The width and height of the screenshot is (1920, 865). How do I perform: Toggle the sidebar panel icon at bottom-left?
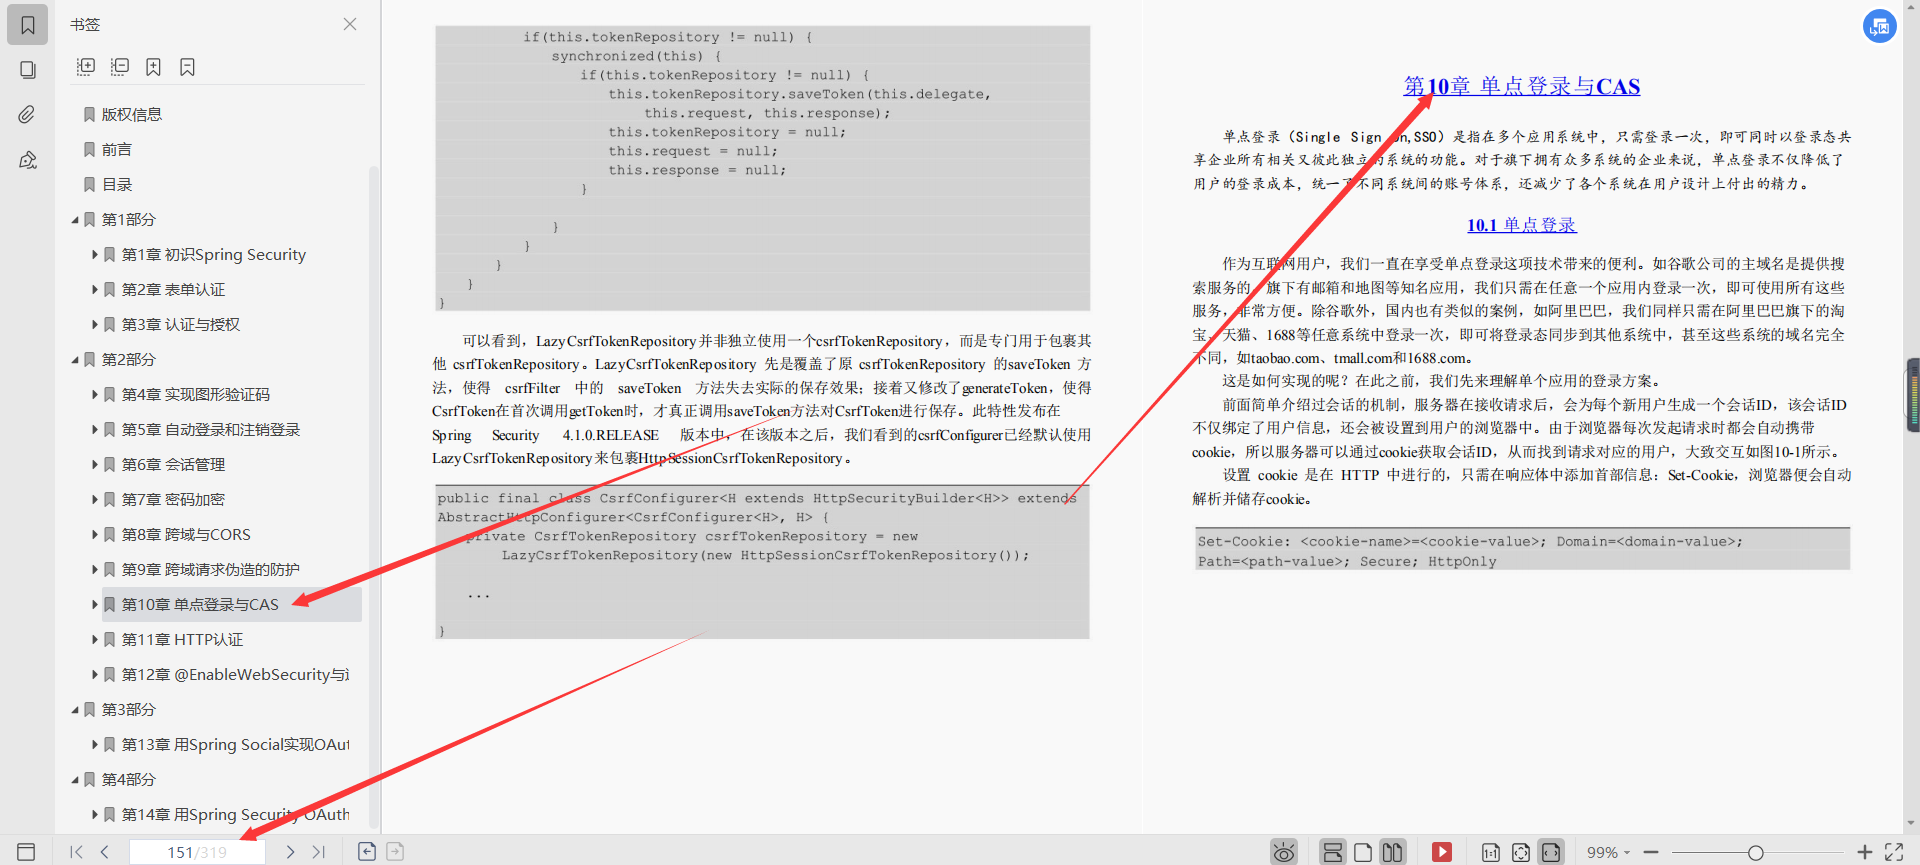27,852
